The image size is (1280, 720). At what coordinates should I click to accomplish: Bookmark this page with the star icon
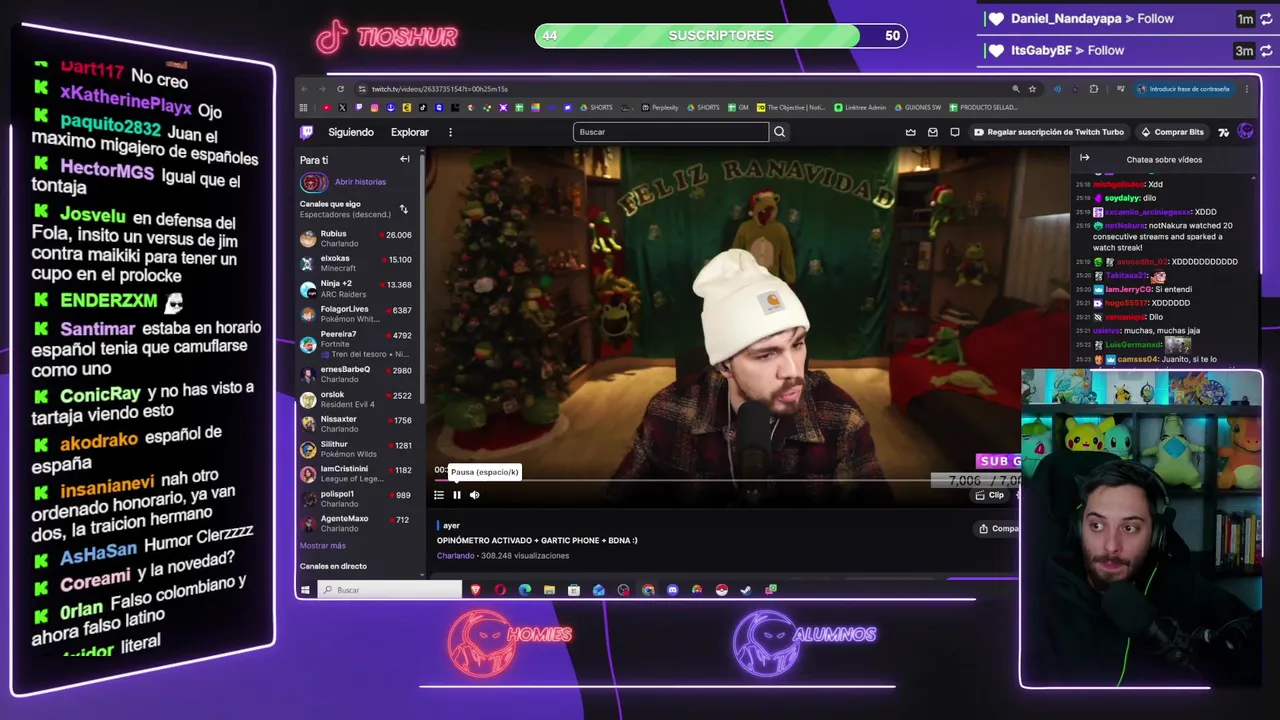[x=1033, y=89]
